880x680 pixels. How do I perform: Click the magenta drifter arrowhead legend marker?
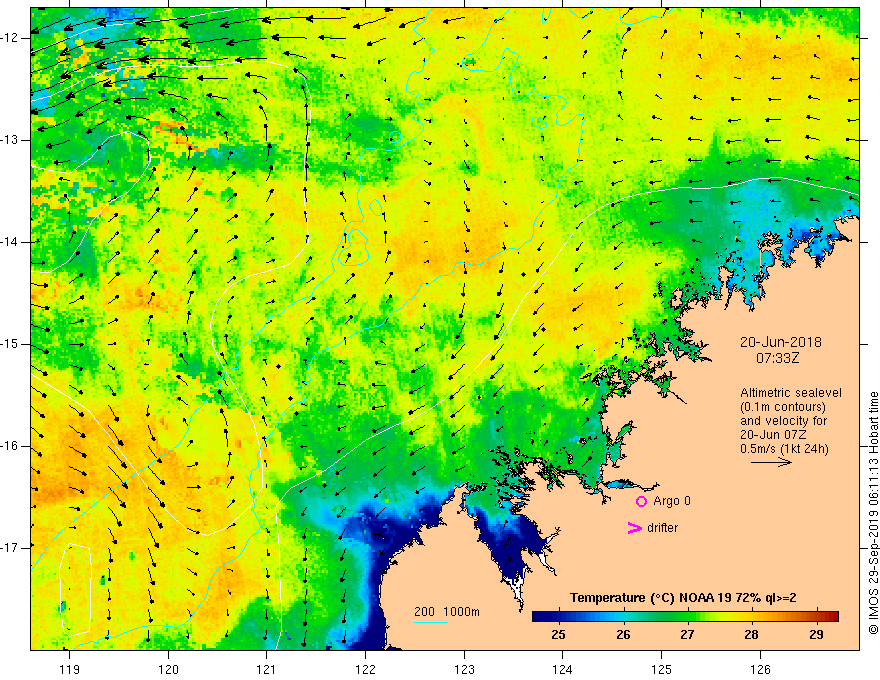(634, 528)
